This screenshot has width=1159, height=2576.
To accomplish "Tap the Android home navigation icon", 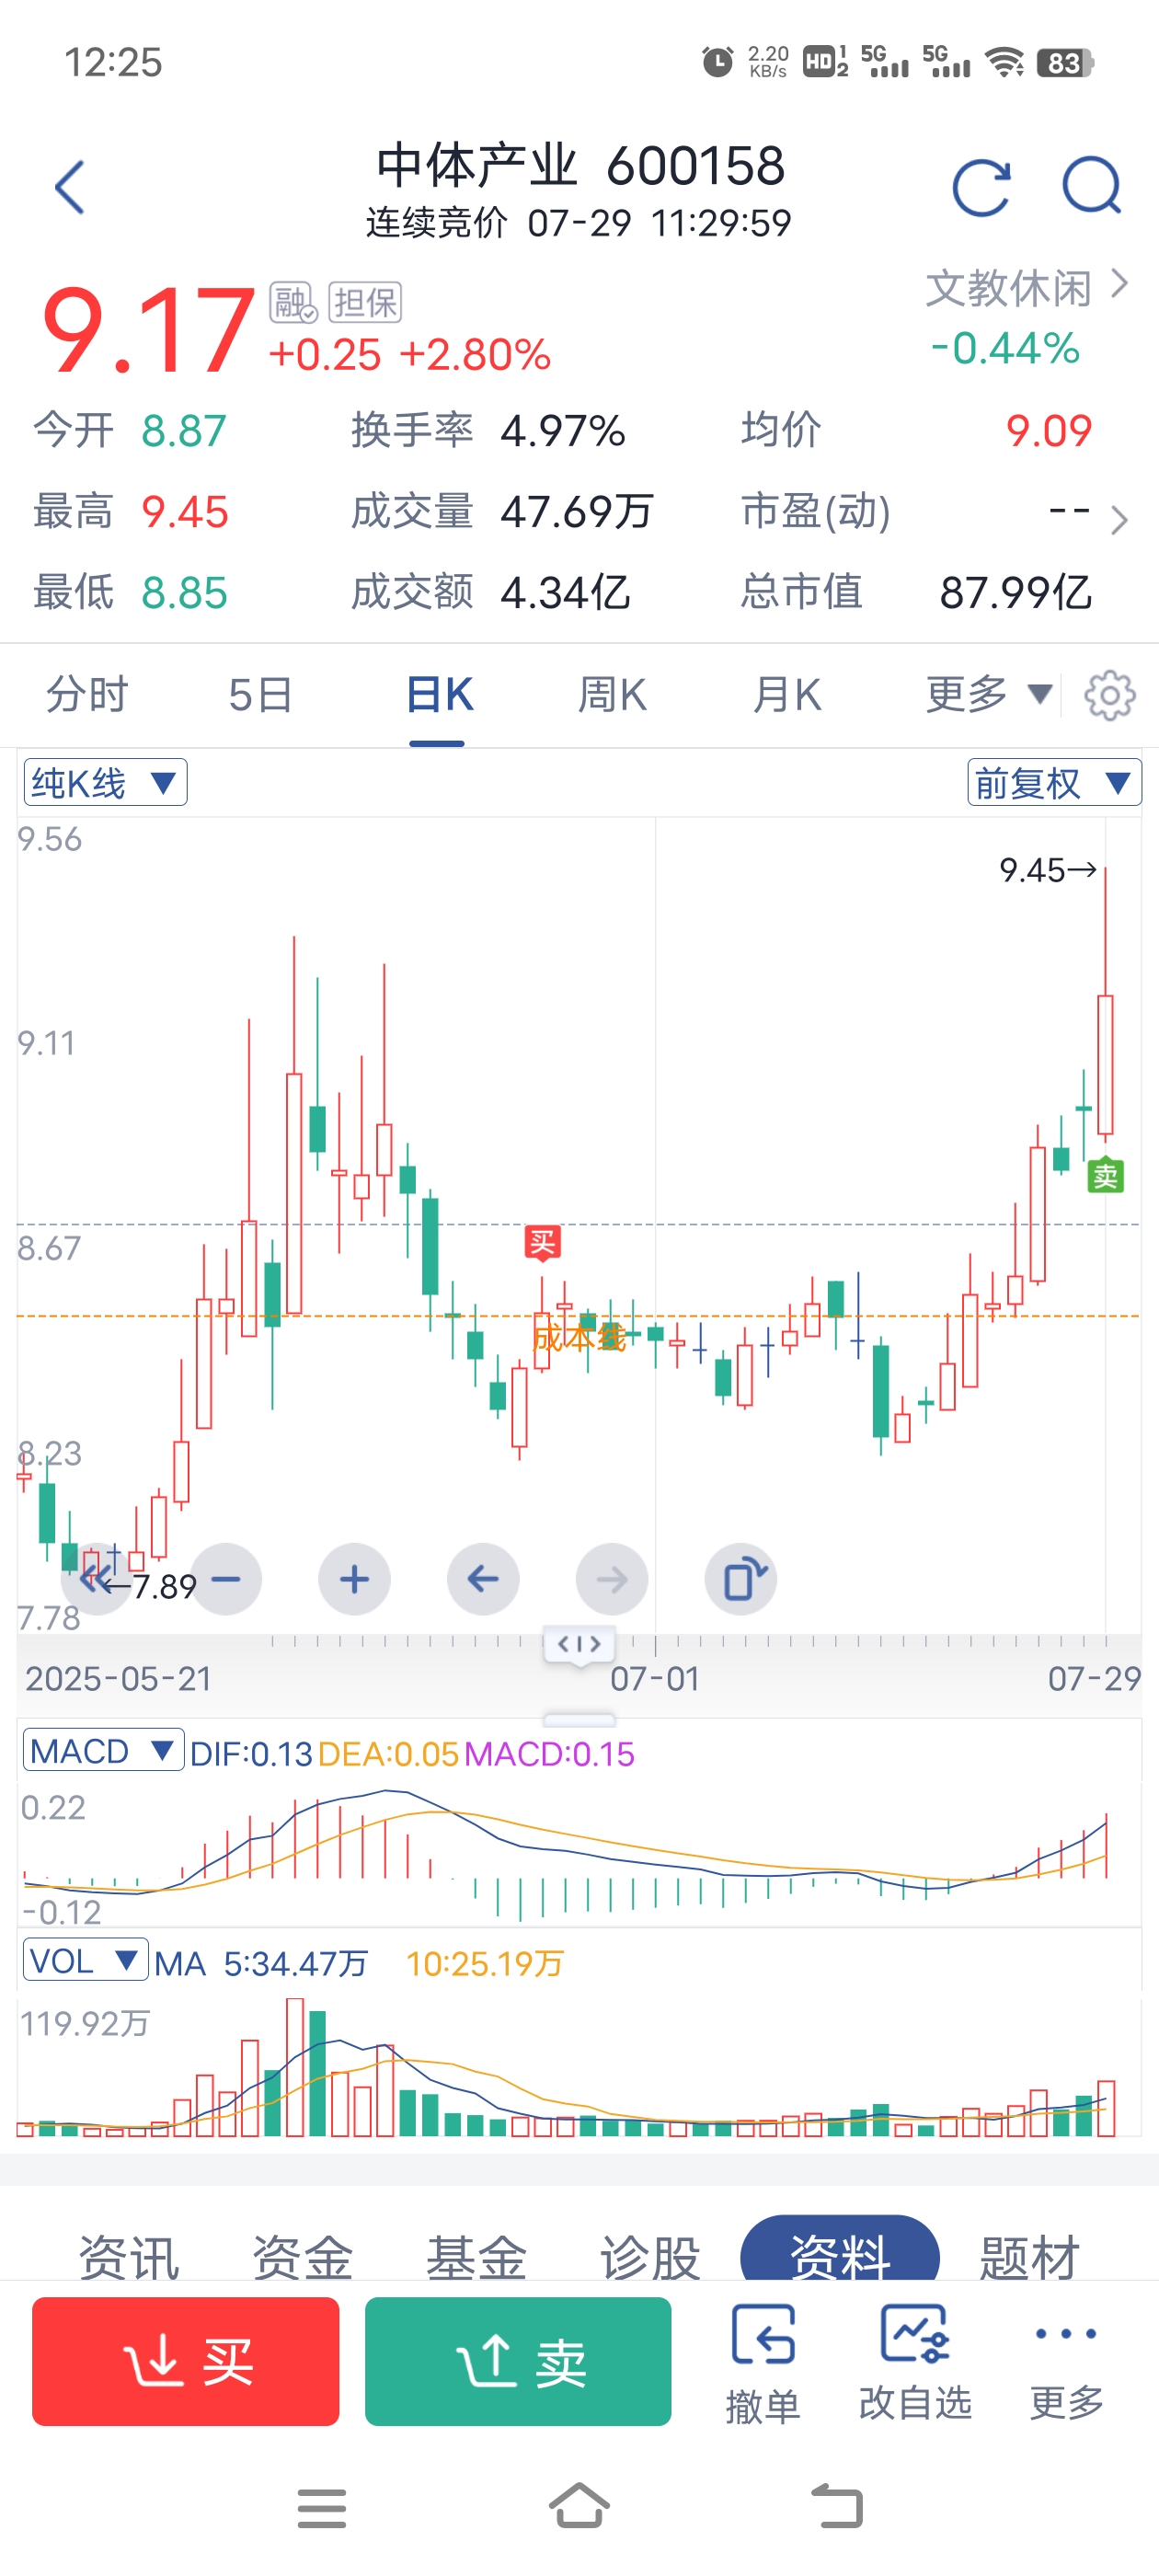I will [x=579, y=2506].
